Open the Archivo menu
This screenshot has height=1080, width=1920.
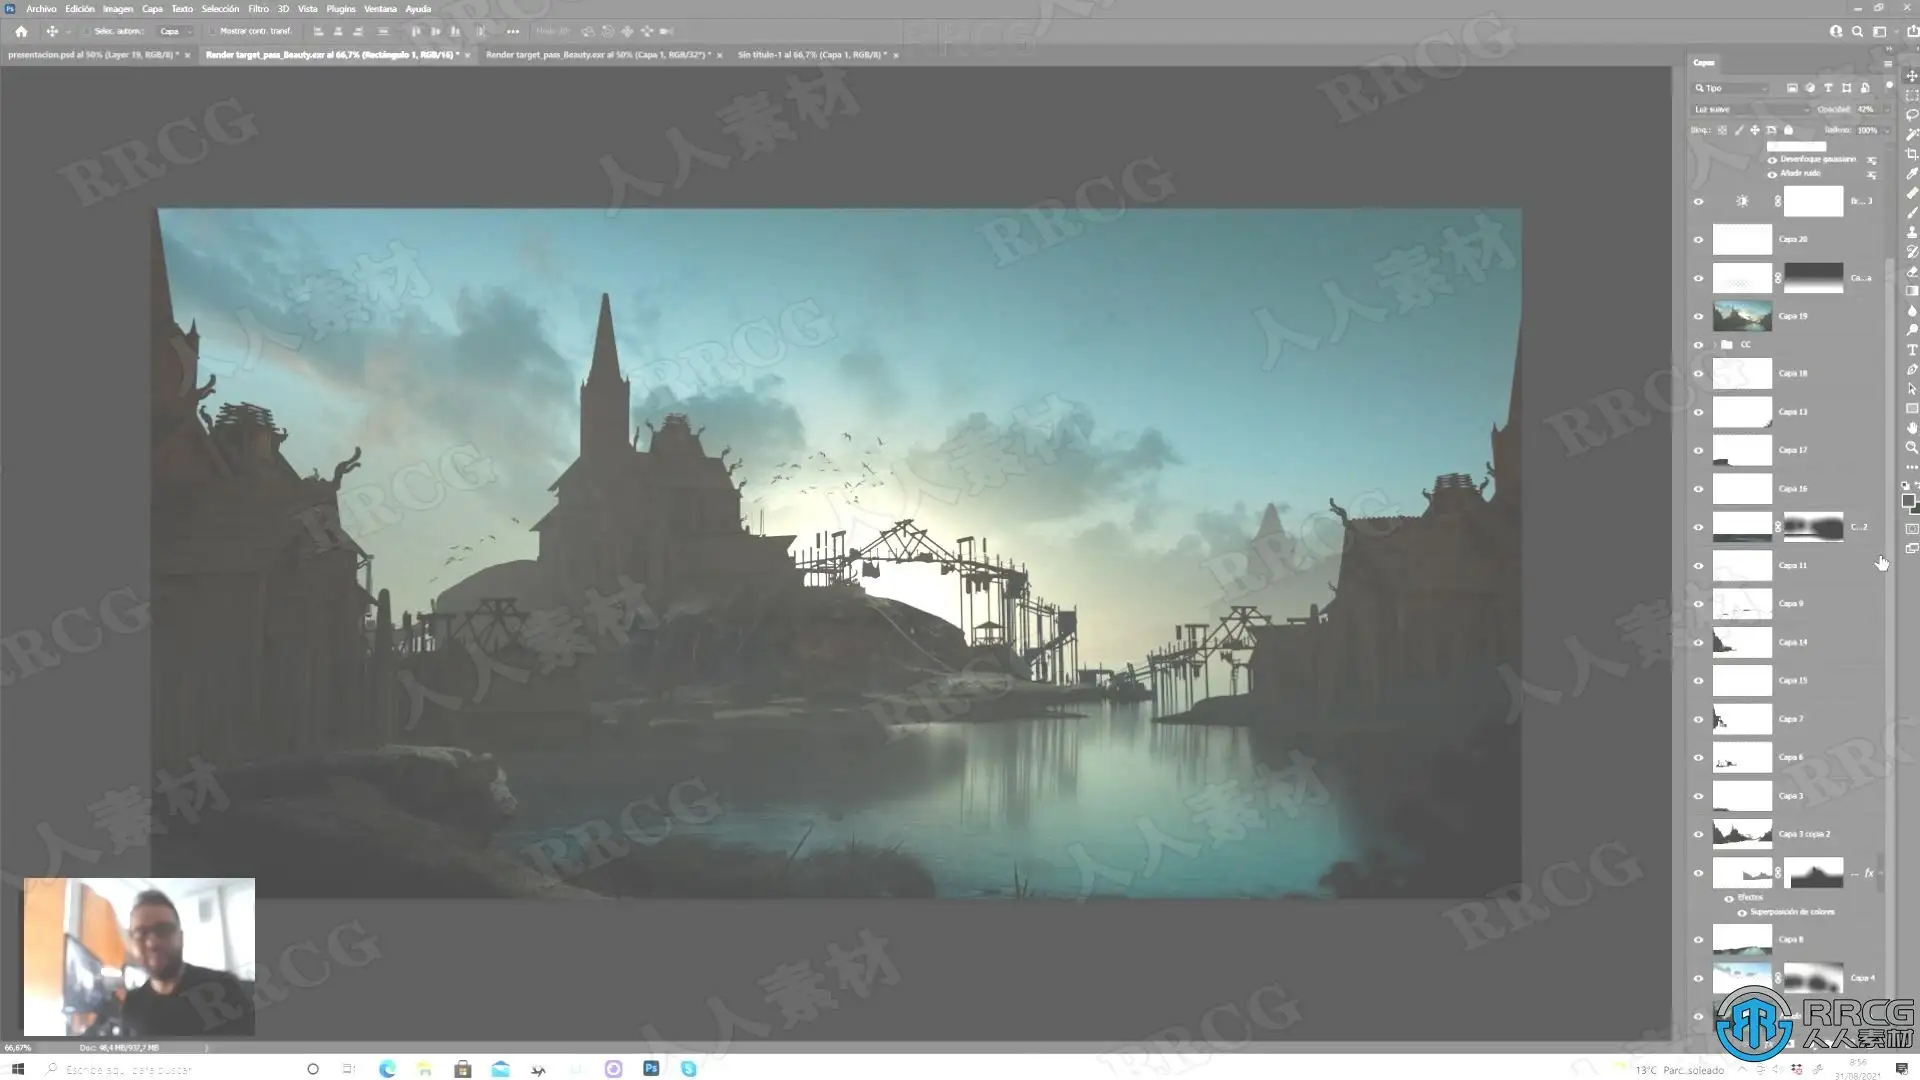pos(41,9)
